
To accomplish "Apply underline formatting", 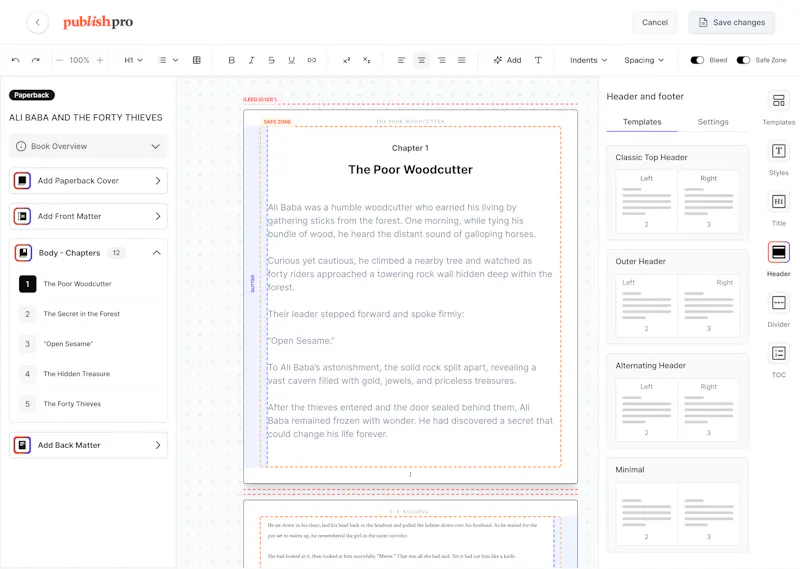I will [291, 60].
